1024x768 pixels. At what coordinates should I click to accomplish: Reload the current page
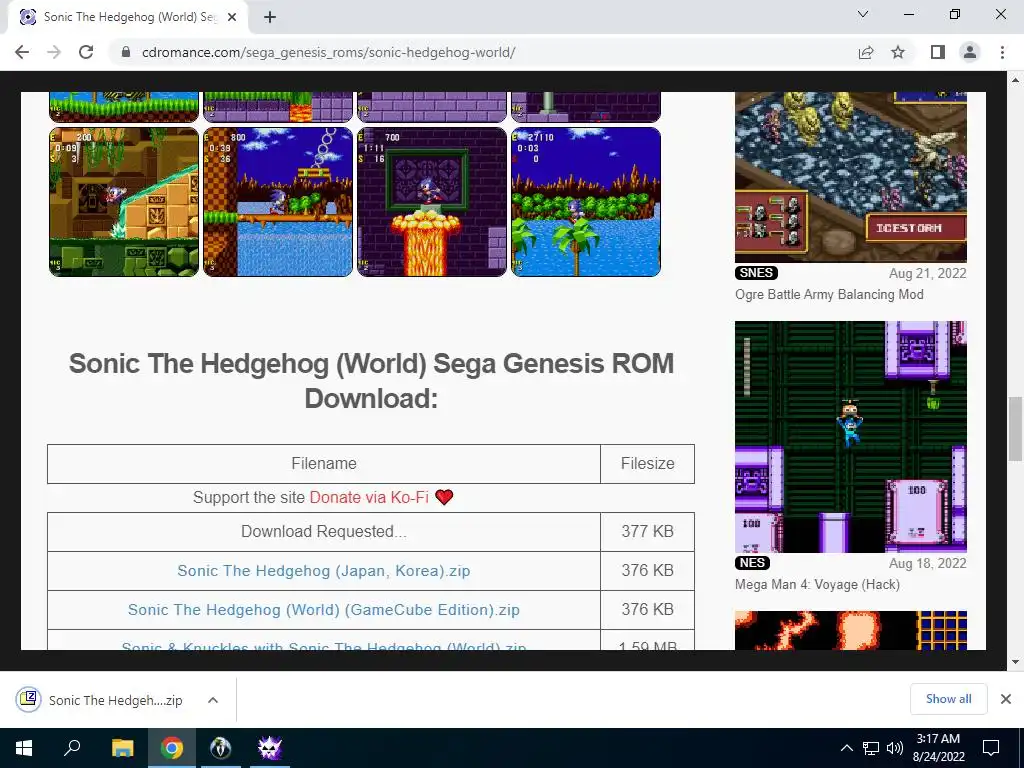pyautogui.click(x=86, y=52)
